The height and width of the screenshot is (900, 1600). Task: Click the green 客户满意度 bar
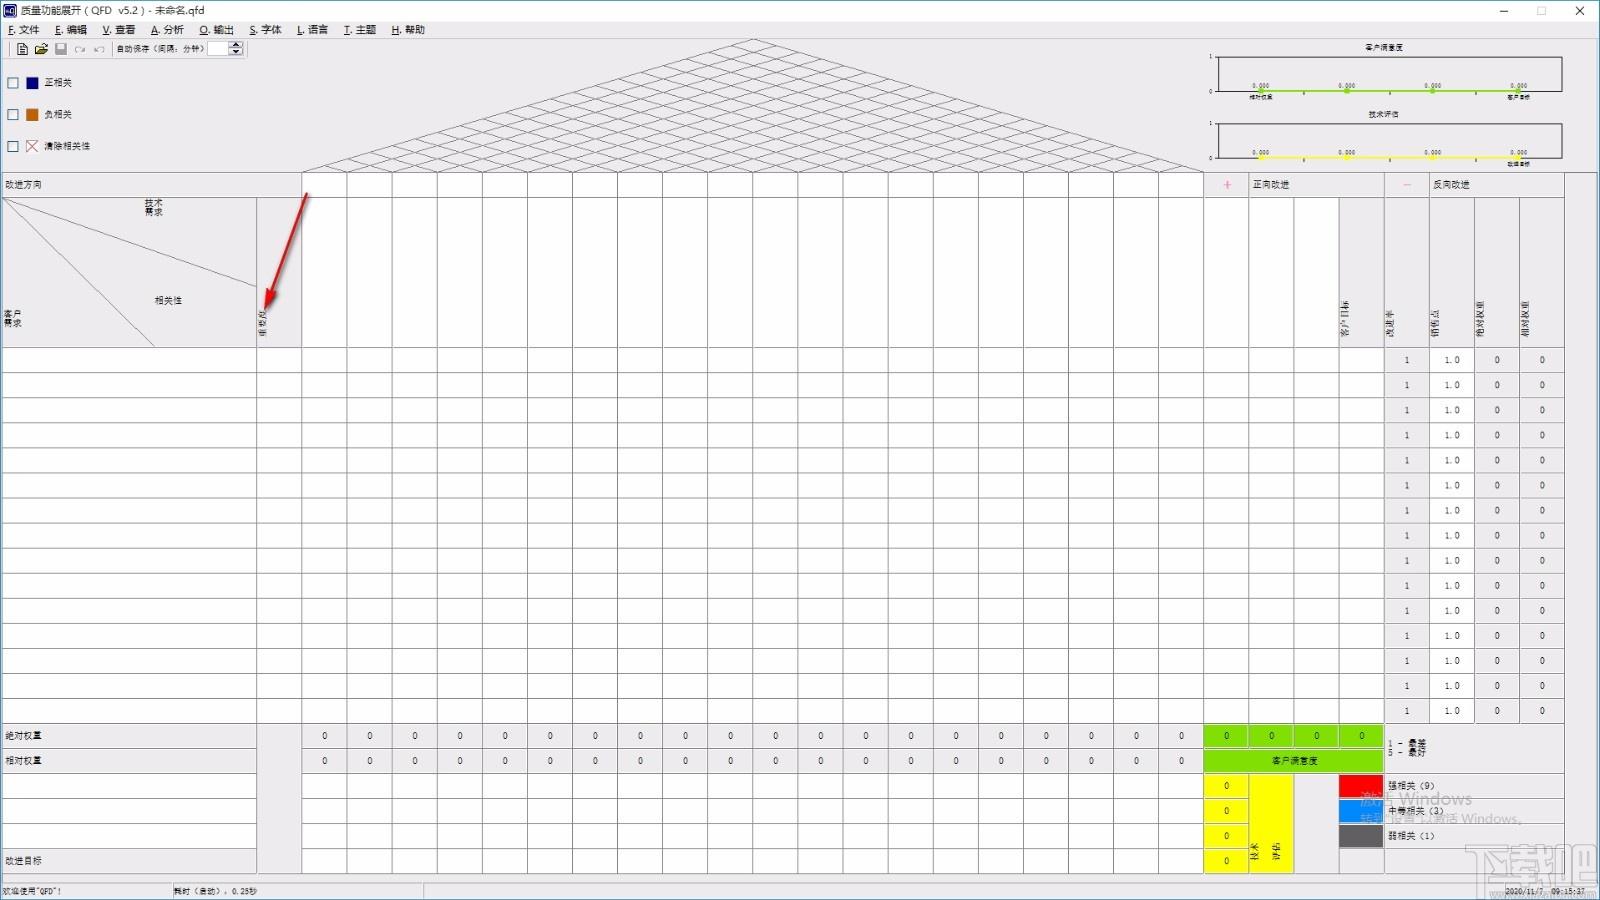(x=1293, y=761)
